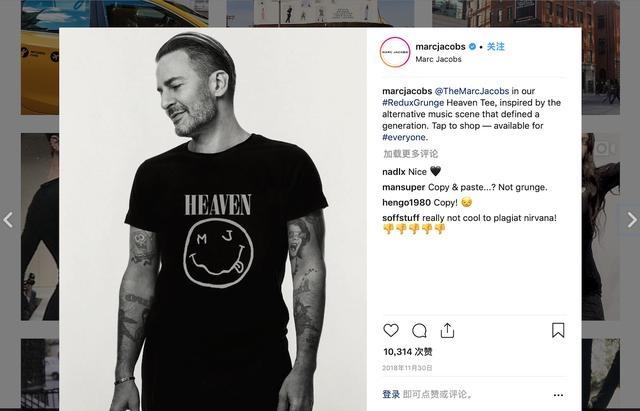Image resolution: width=640 pixels, height=411 pixels.
Task: Open commenter nadlx's profile
Action: tap(394, 172)
